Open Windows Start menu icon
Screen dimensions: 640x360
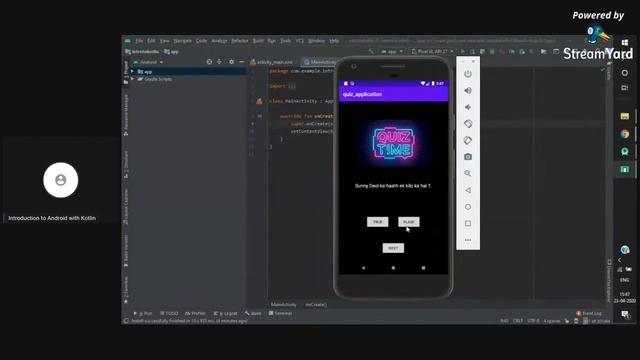pyautogui.click(x=624, y=42)
